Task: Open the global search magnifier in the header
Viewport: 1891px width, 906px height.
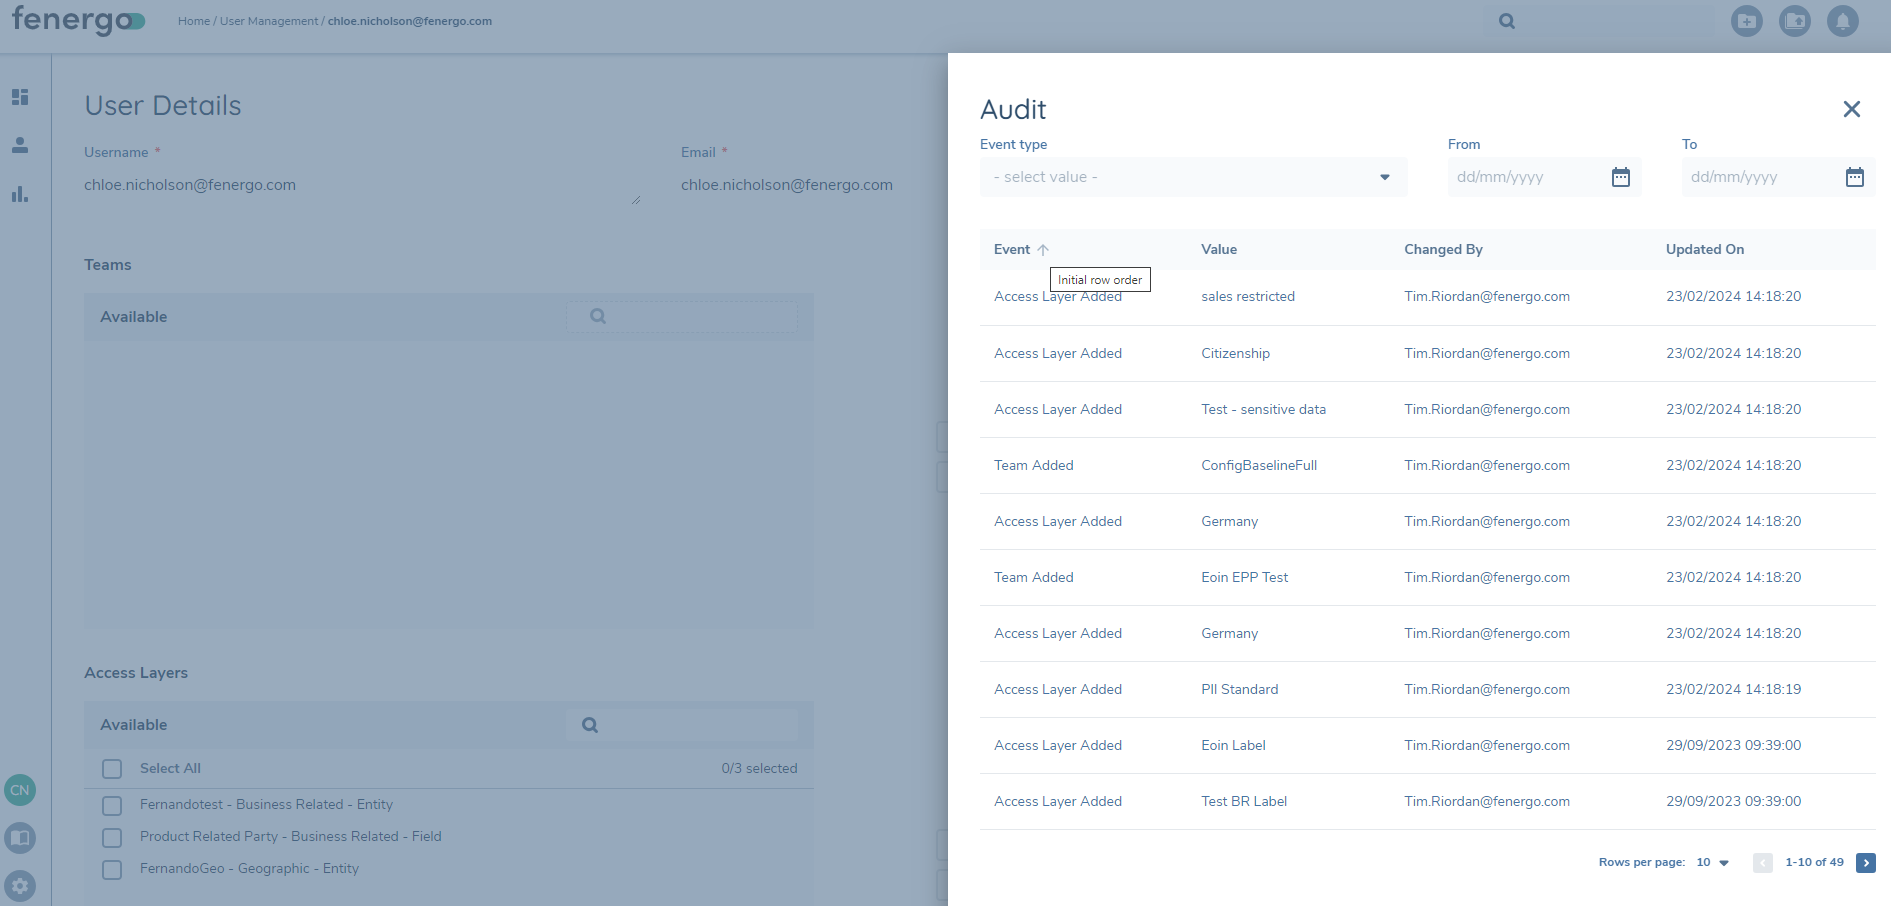Action: point(1506,20)
